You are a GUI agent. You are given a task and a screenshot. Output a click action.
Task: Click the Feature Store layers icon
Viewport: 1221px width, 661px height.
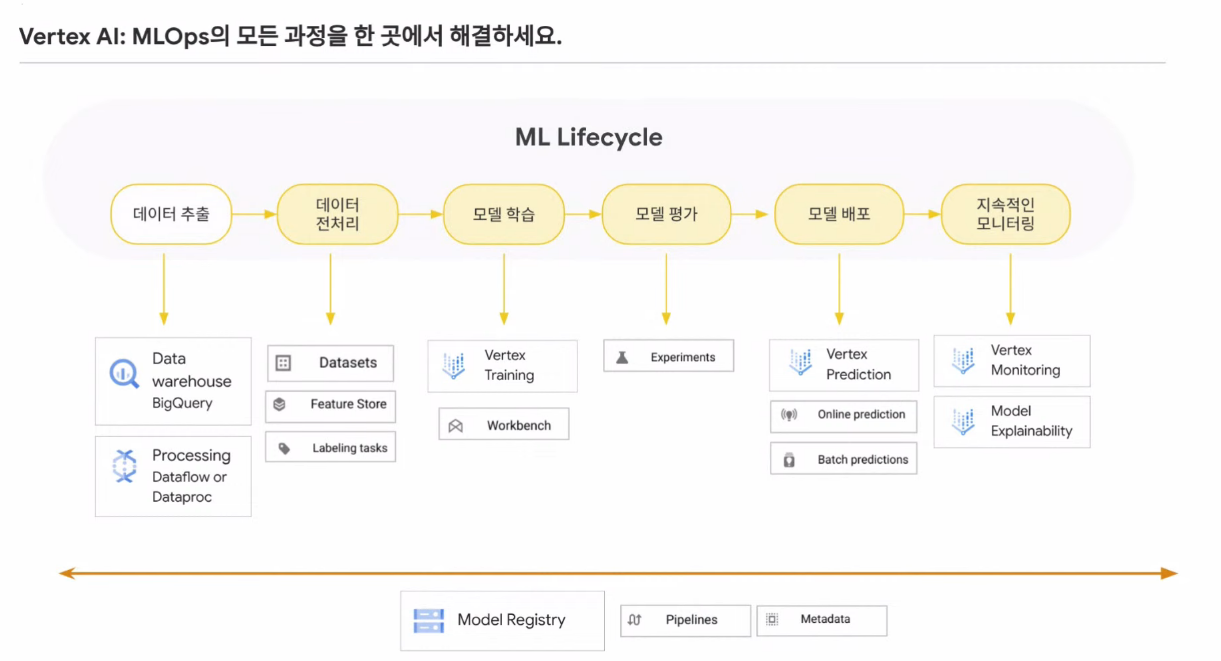point(280,405)
